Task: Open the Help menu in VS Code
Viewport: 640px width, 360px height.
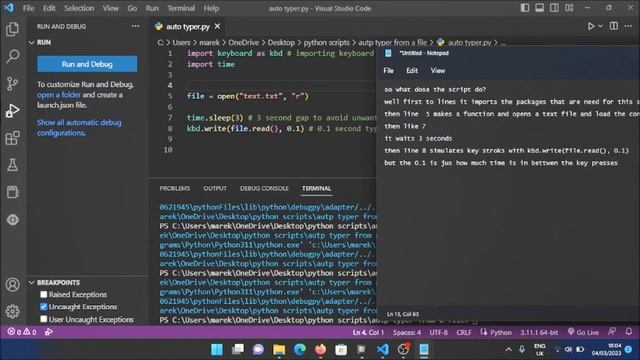Action: pyautogui.click(x=211, y=8)
